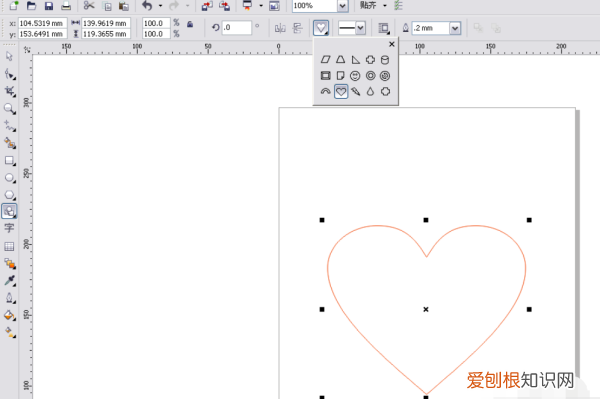This screenshot has height=399, width=600.
Task: Choose the folded corner page shape
Action: [340, 76]
